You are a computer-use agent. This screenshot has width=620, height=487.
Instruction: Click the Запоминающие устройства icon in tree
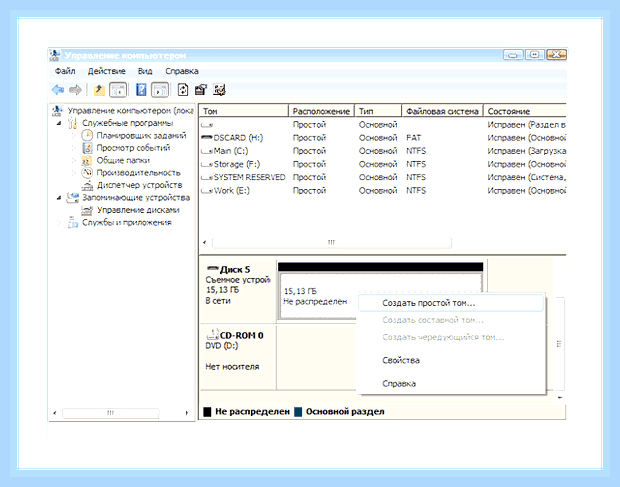point(73,198)
